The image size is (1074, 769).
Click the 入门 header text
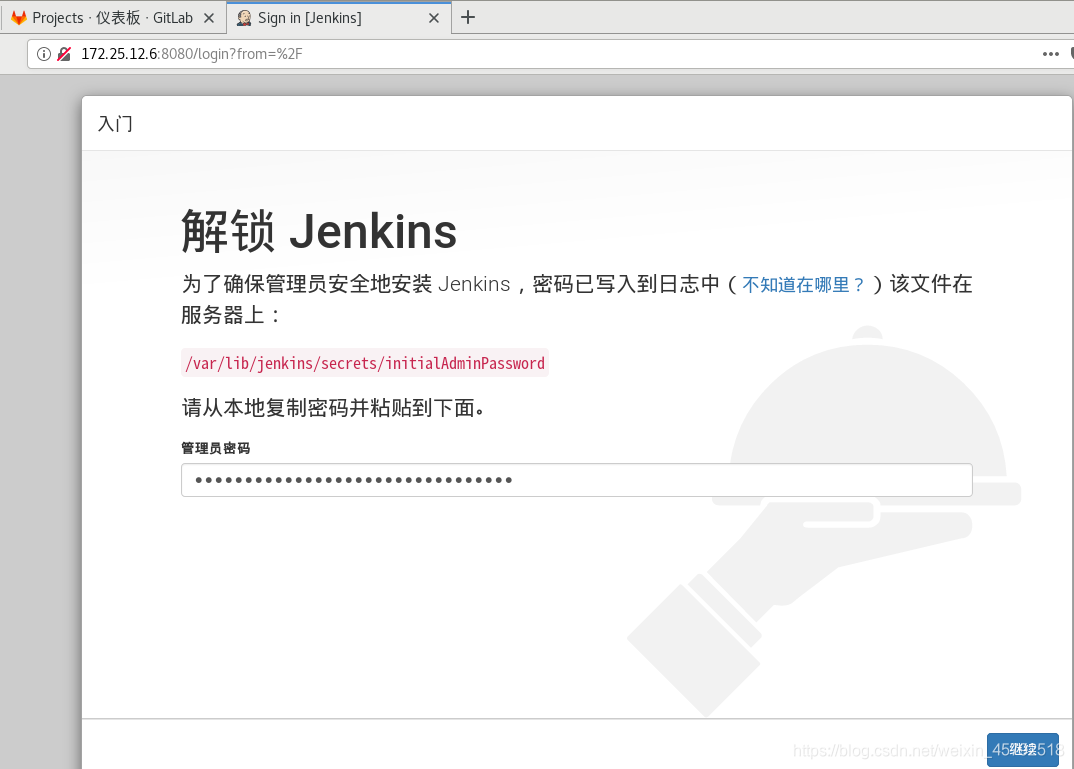115,124
